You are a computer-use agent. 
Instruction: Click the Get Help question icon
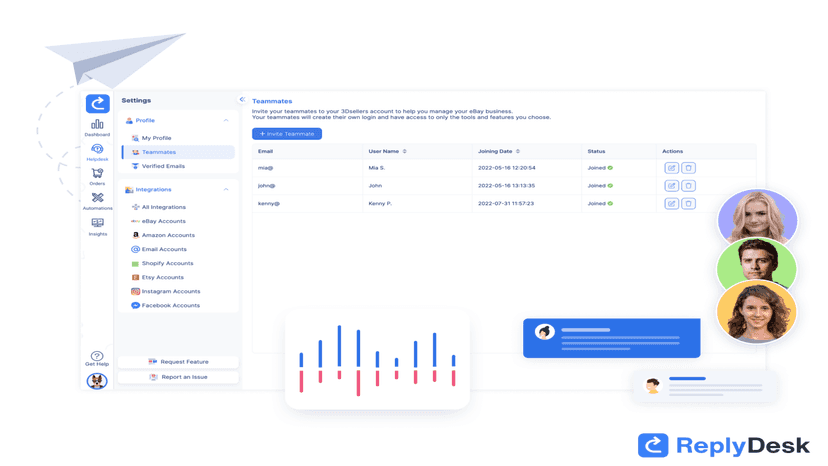[97, 356]
